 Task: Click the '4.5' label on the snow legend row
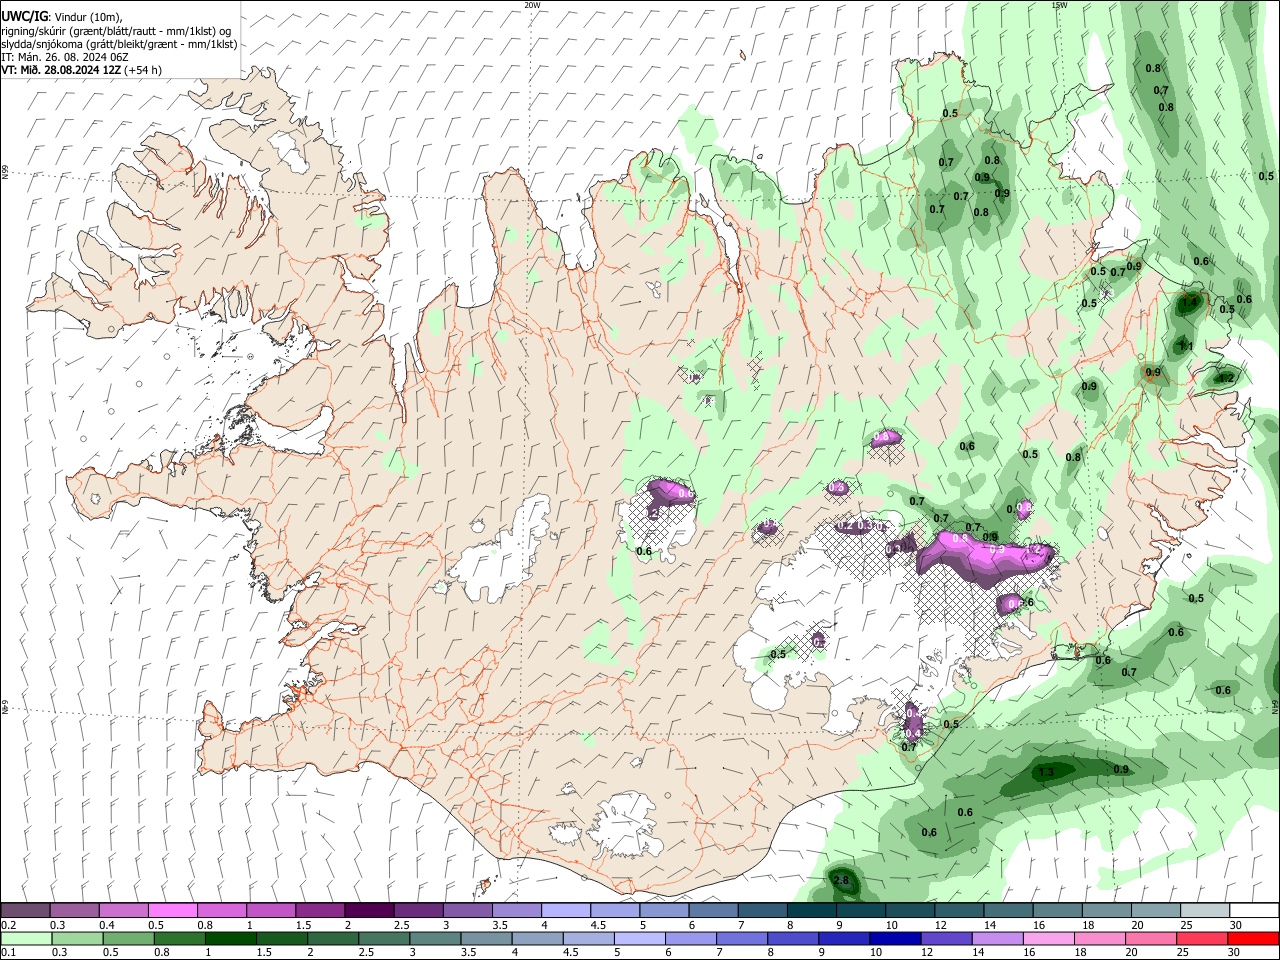point(598,925)
